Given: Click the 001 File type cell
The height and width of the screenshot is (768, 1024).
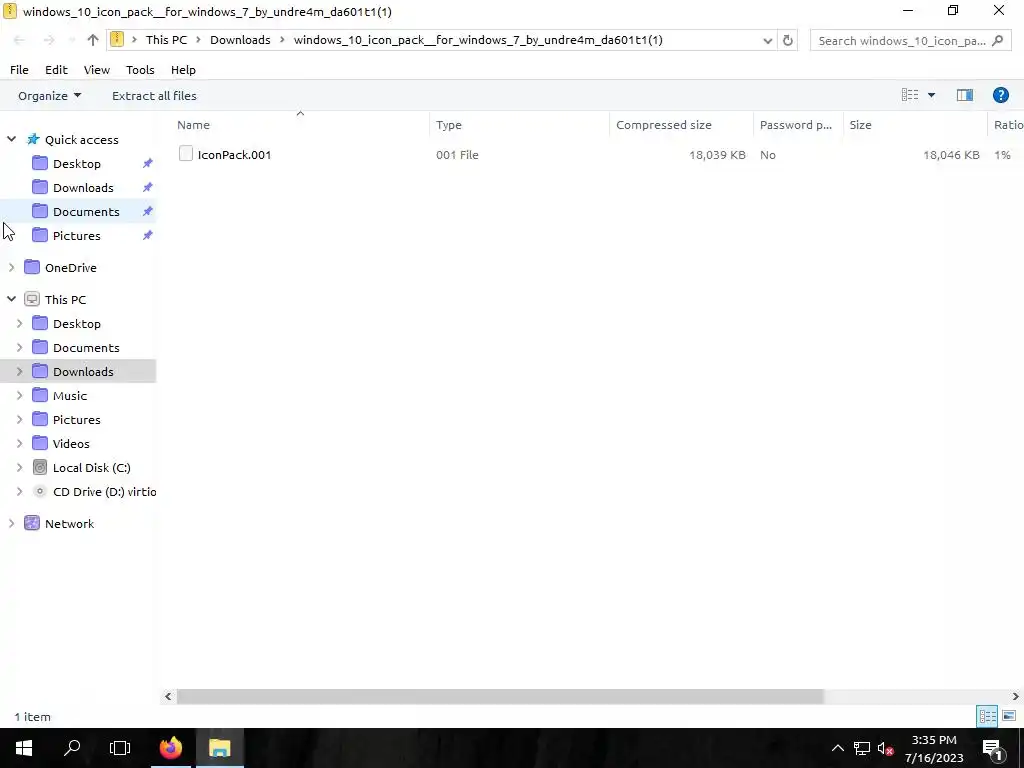Looking at the screenshot, I should pos(457,155).
